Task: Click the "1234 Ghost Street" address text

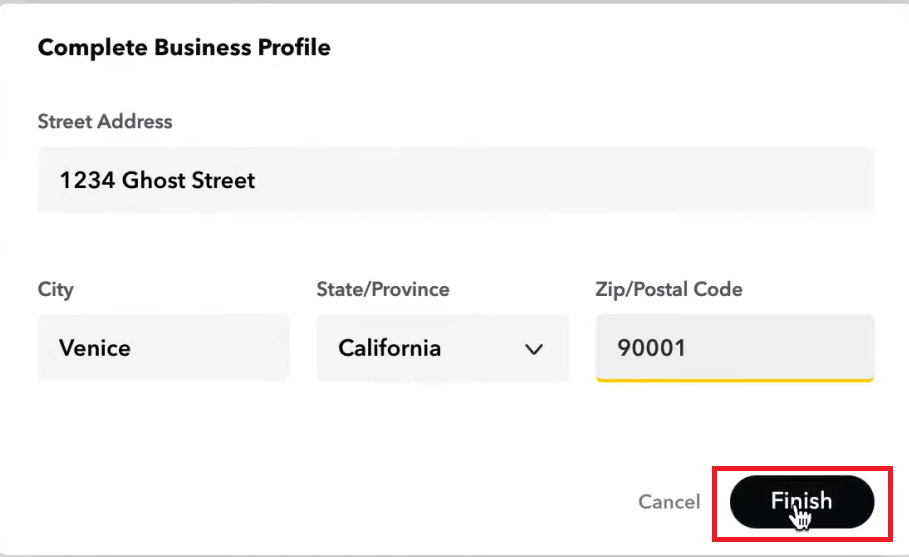Action: (x=157, y=181)
